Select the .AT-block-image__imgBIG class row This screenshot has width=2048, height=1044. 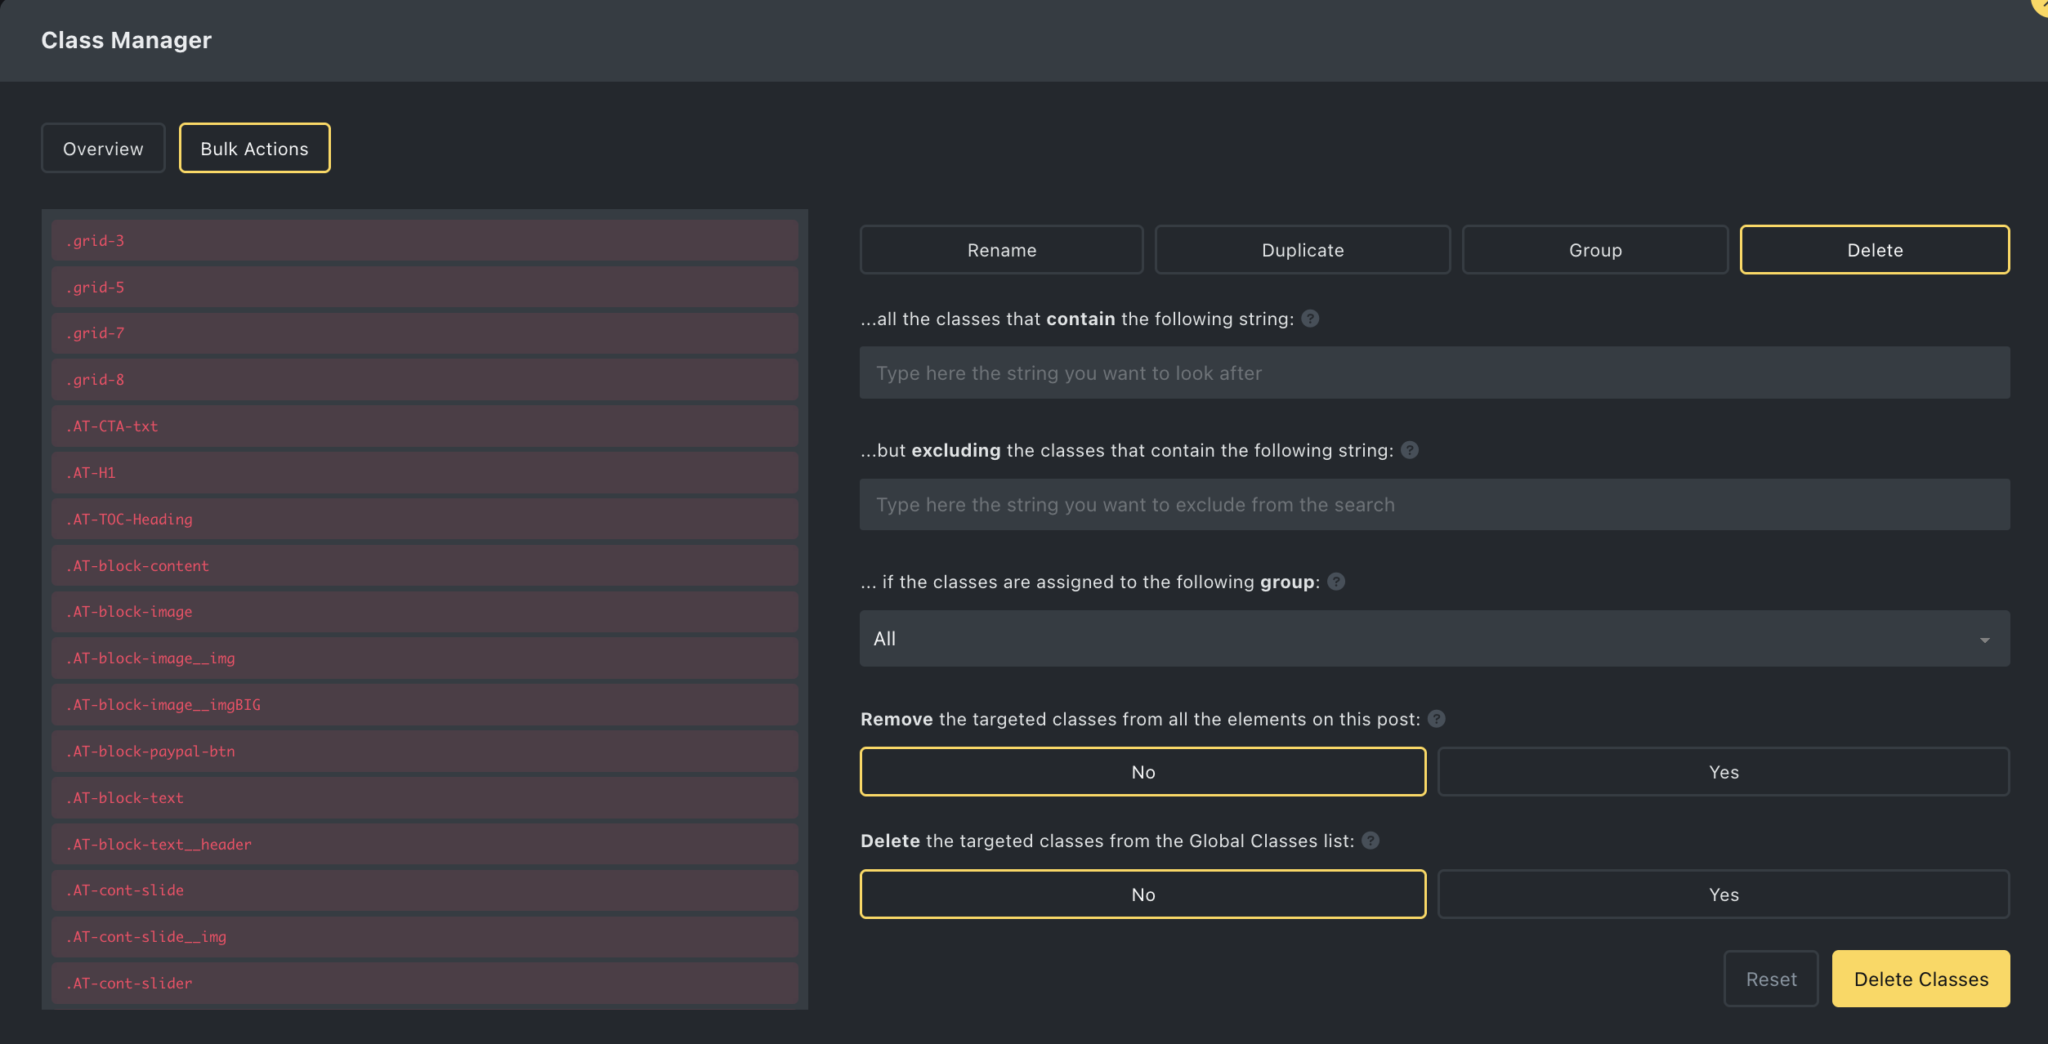click(425, 705)
